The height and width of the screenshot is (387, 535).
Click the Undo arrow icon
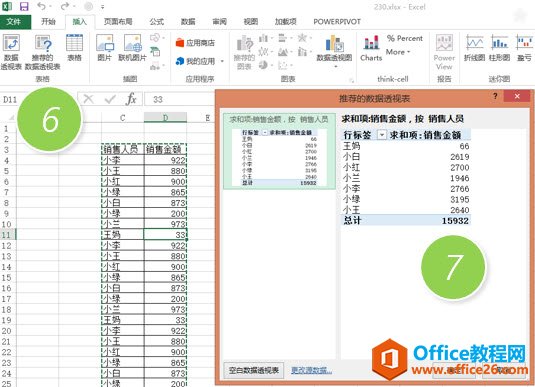(42, 6)
